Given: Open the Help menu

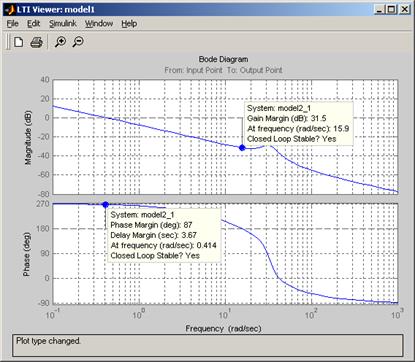Looking at the screenshot, I should click(x=129, y=24).
